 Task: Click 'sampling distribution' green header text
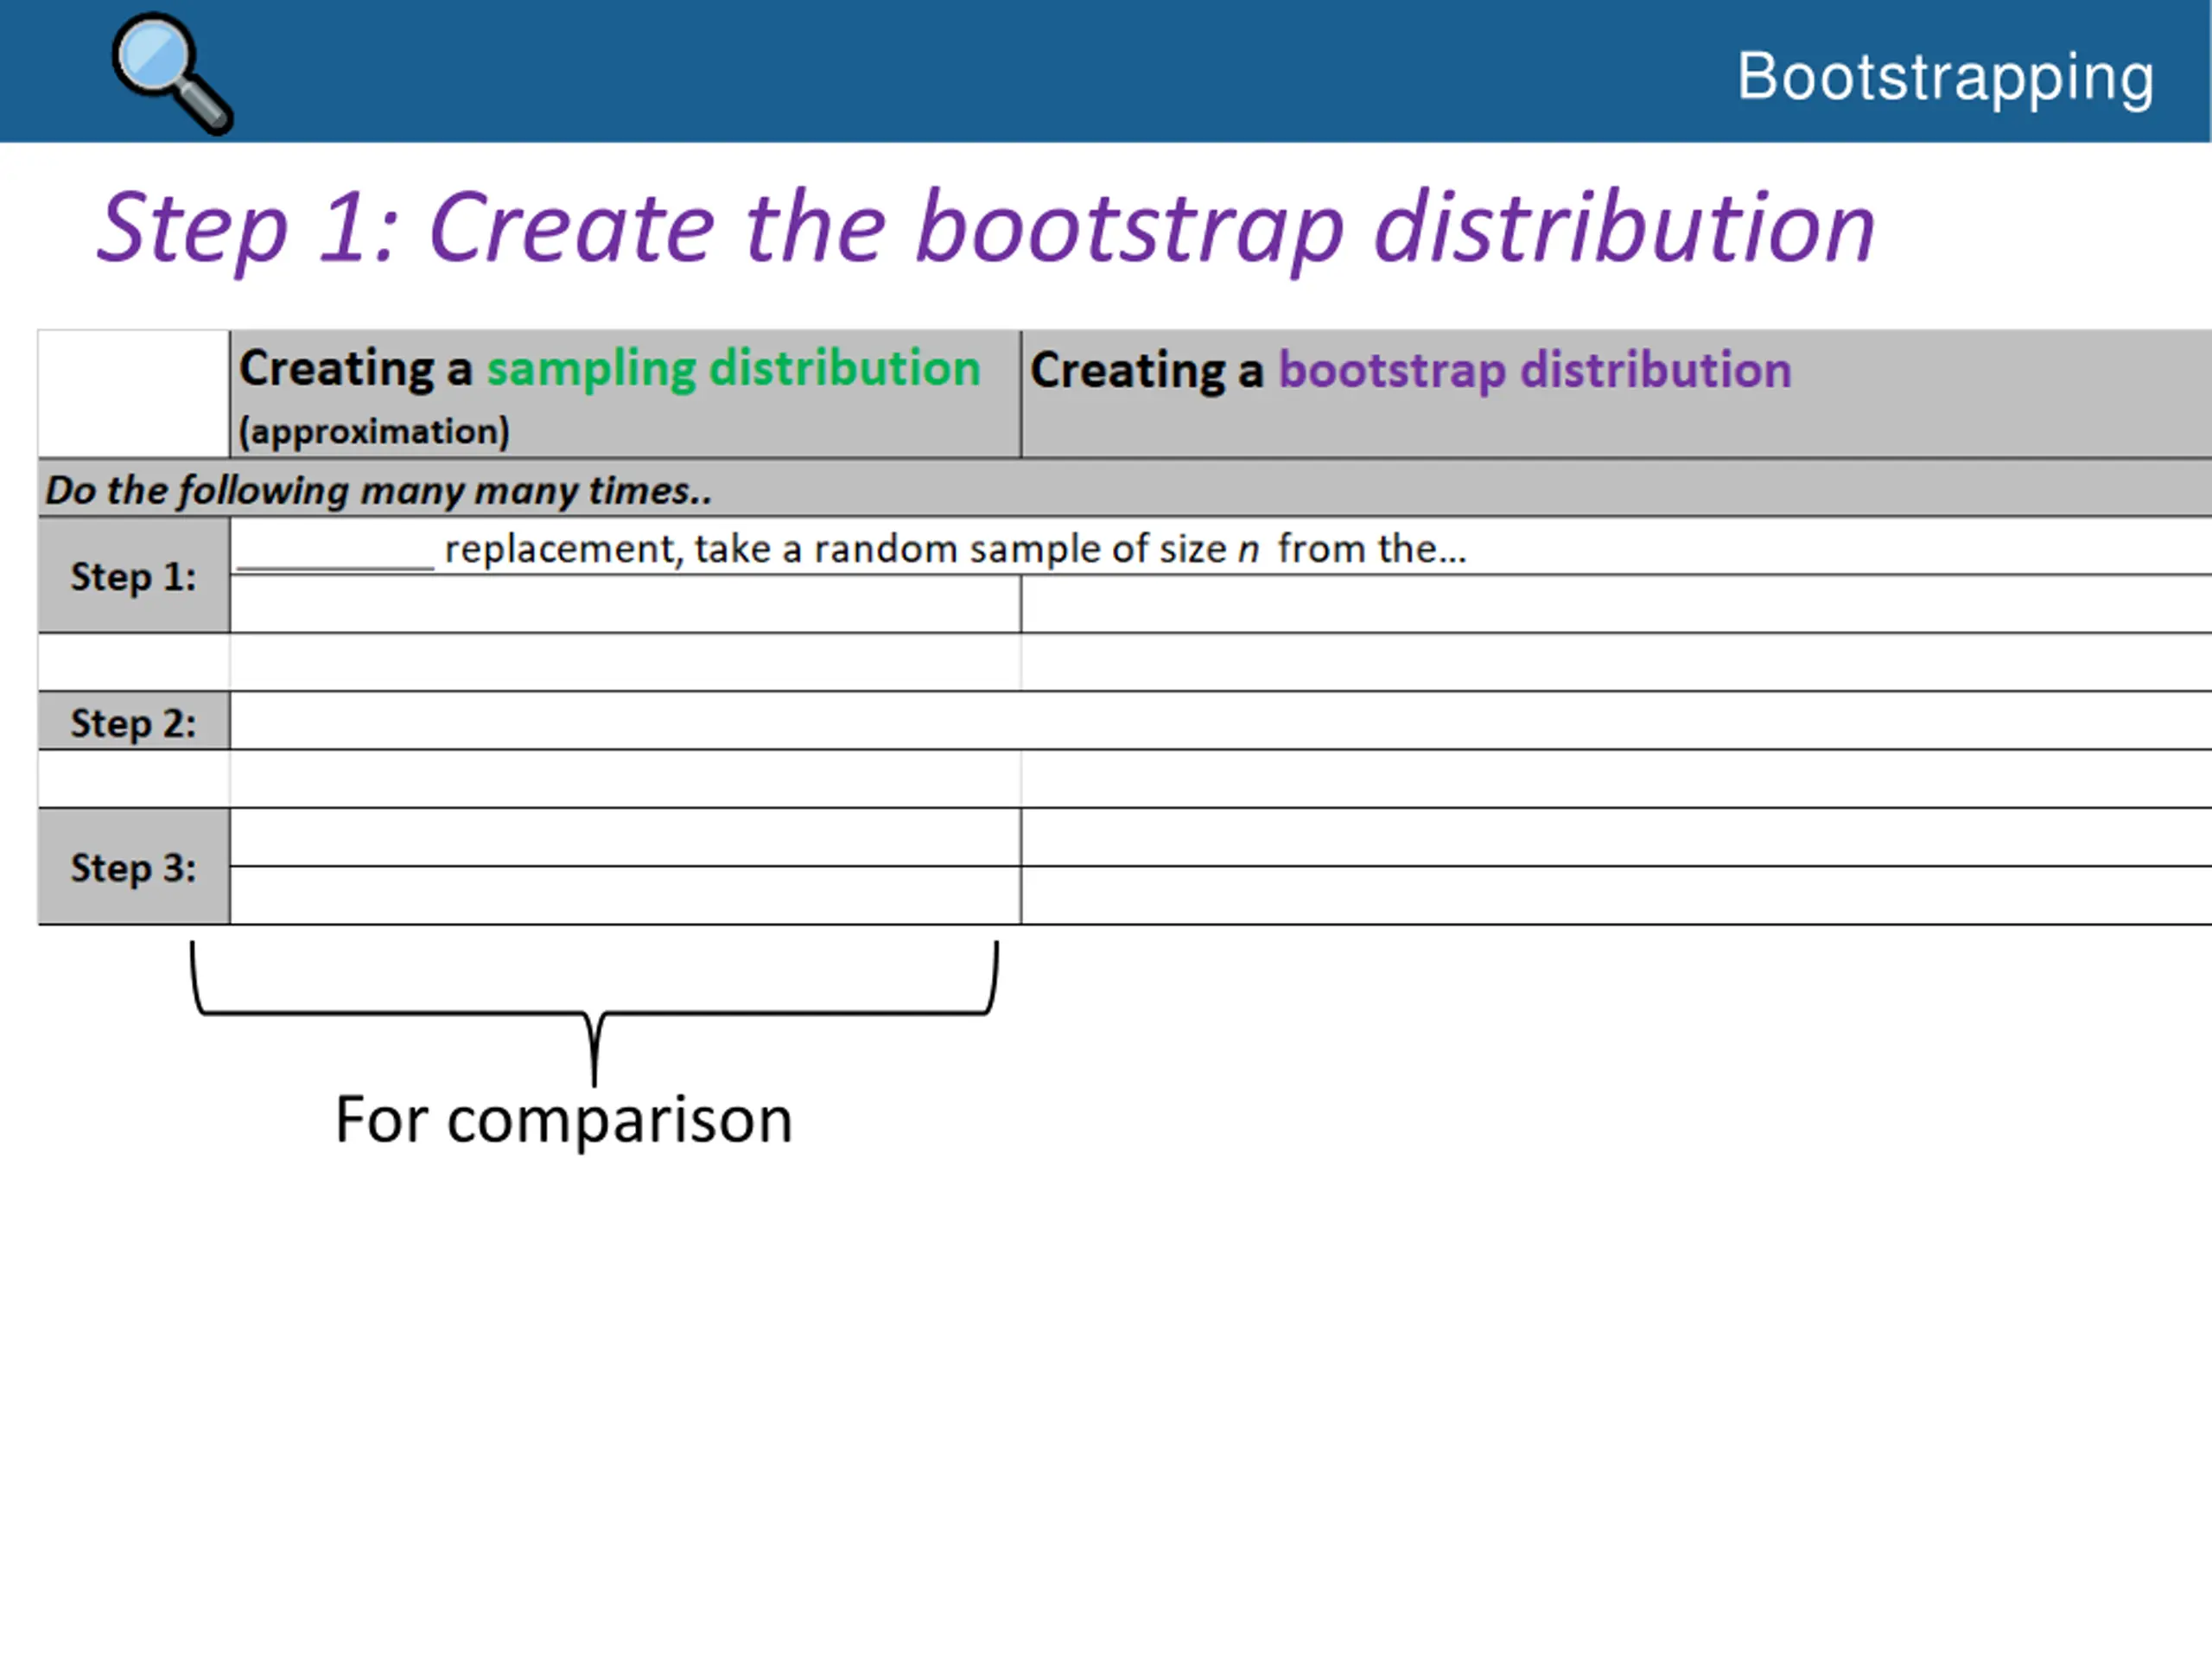734,369
